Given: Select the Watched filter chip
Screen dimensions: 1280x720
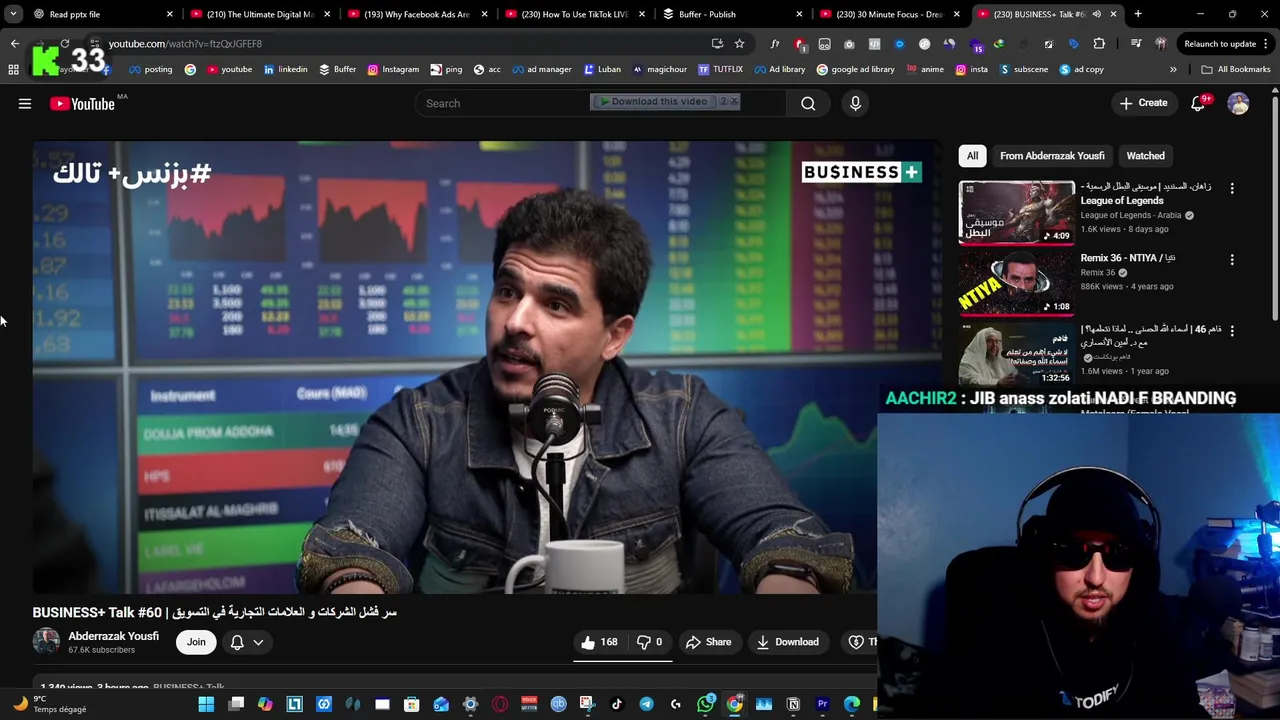Looking at the screenshot, I should [1145, 156].
